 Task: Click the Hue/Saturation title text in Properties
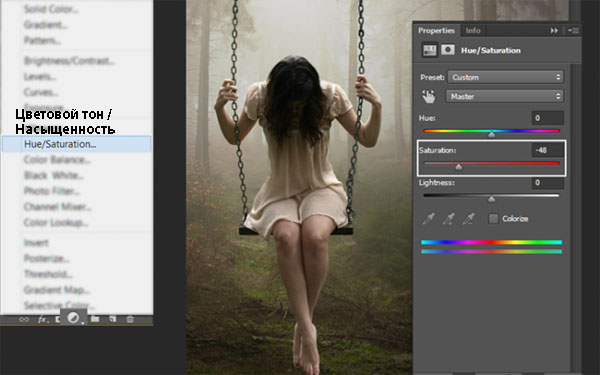491,50
